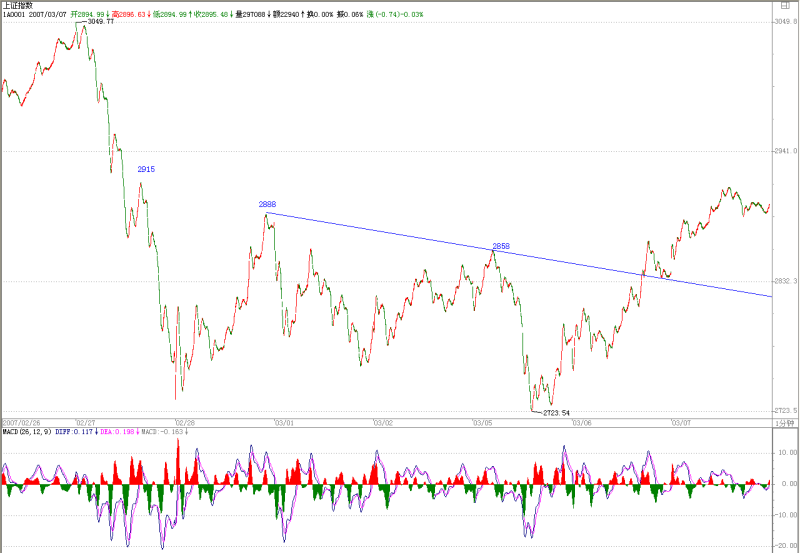Click the 3049.77 high price marker
800x553 pixels.
click(x=101, y=21)
